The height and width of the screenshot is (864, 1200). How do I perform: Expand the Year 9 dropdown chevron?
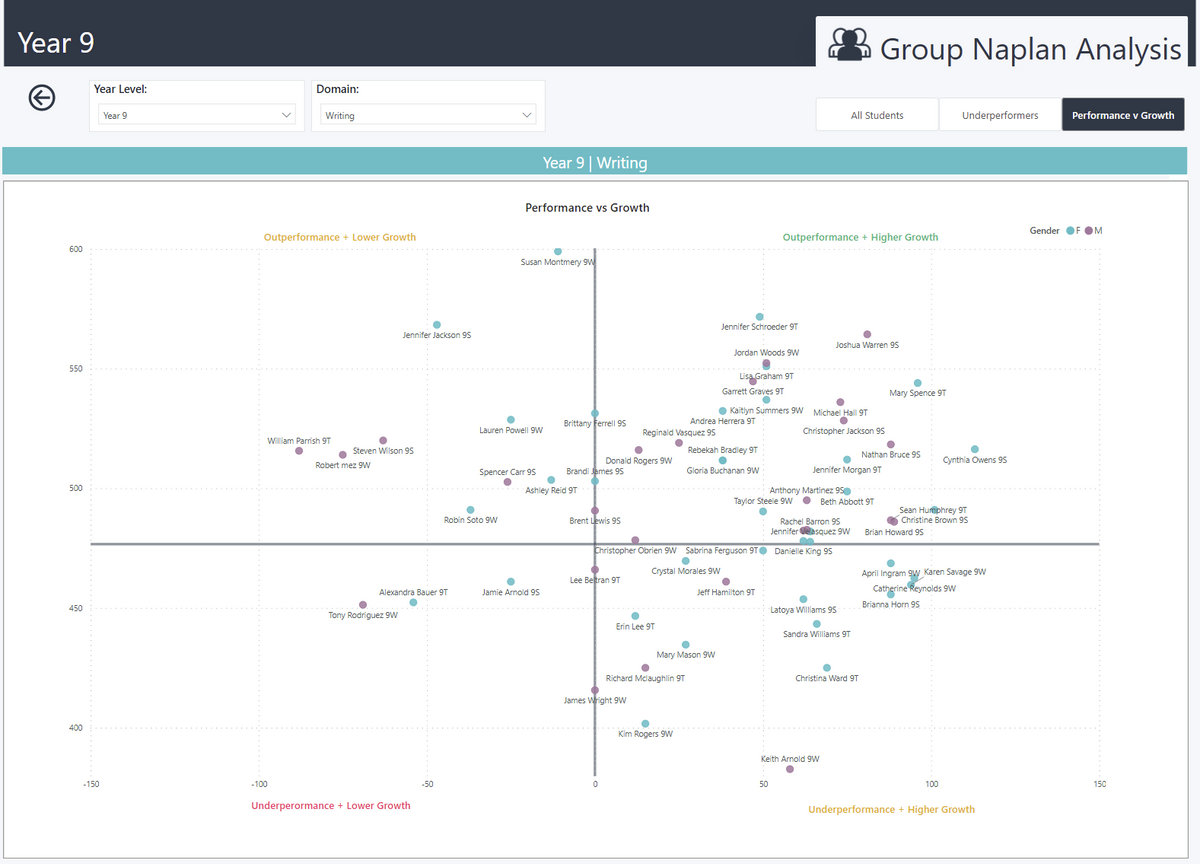pyautogui.click(x=287, y=115)
